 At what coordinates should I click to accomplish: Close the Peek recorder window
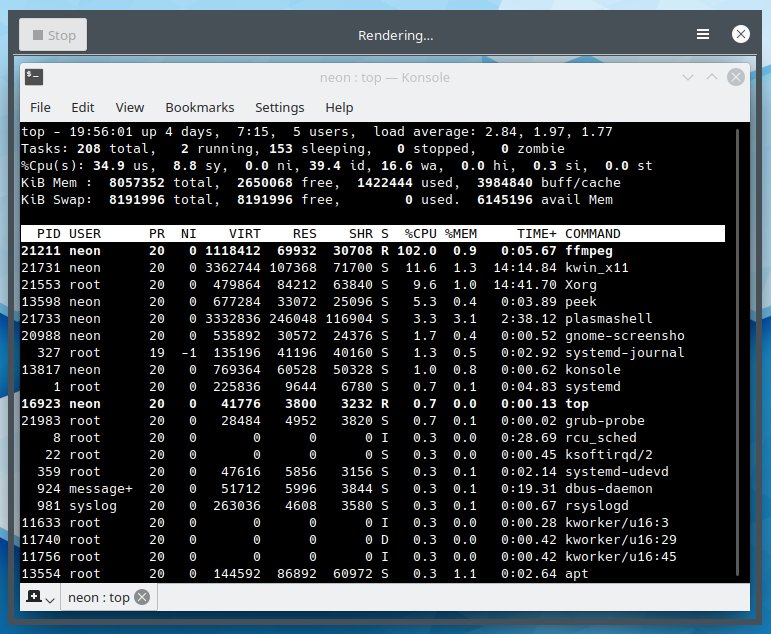(740, 34)
